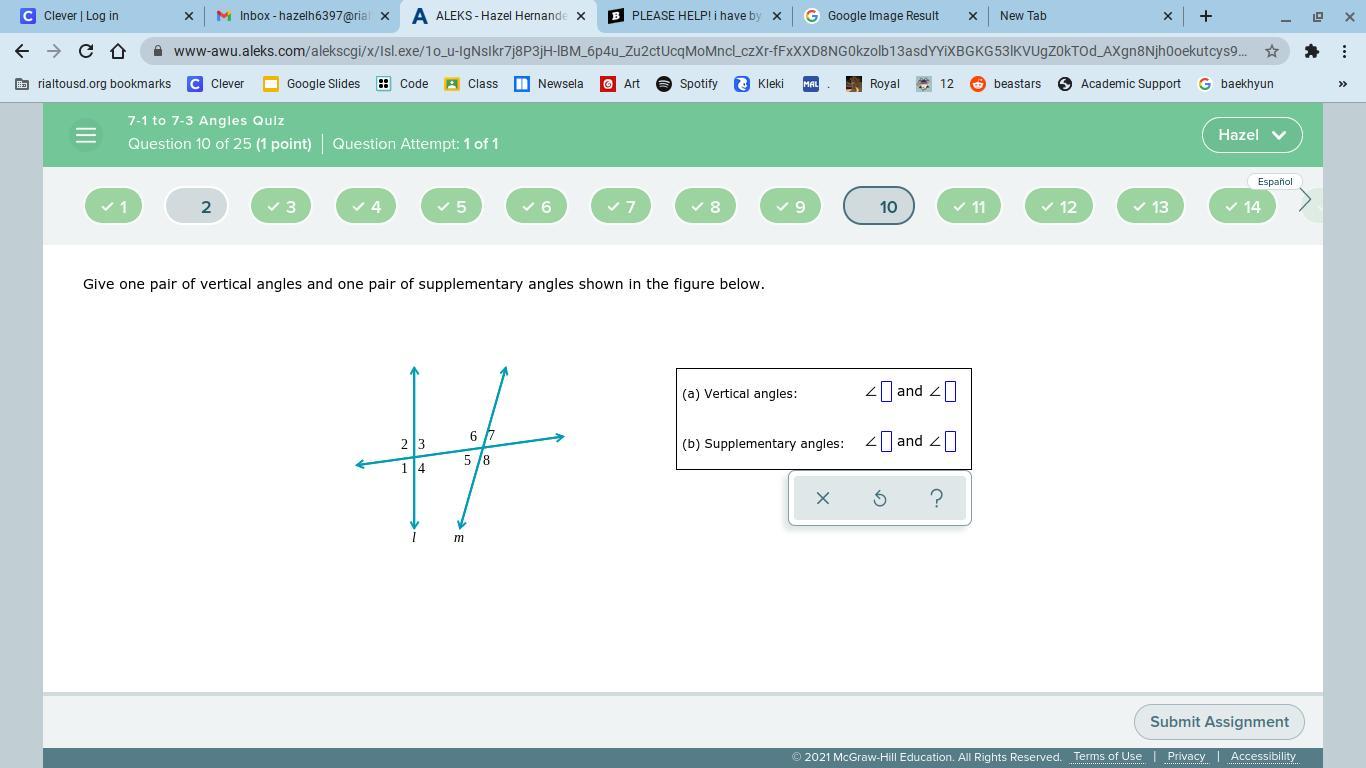Open the Code bookmark

click(x=402, y=84)
